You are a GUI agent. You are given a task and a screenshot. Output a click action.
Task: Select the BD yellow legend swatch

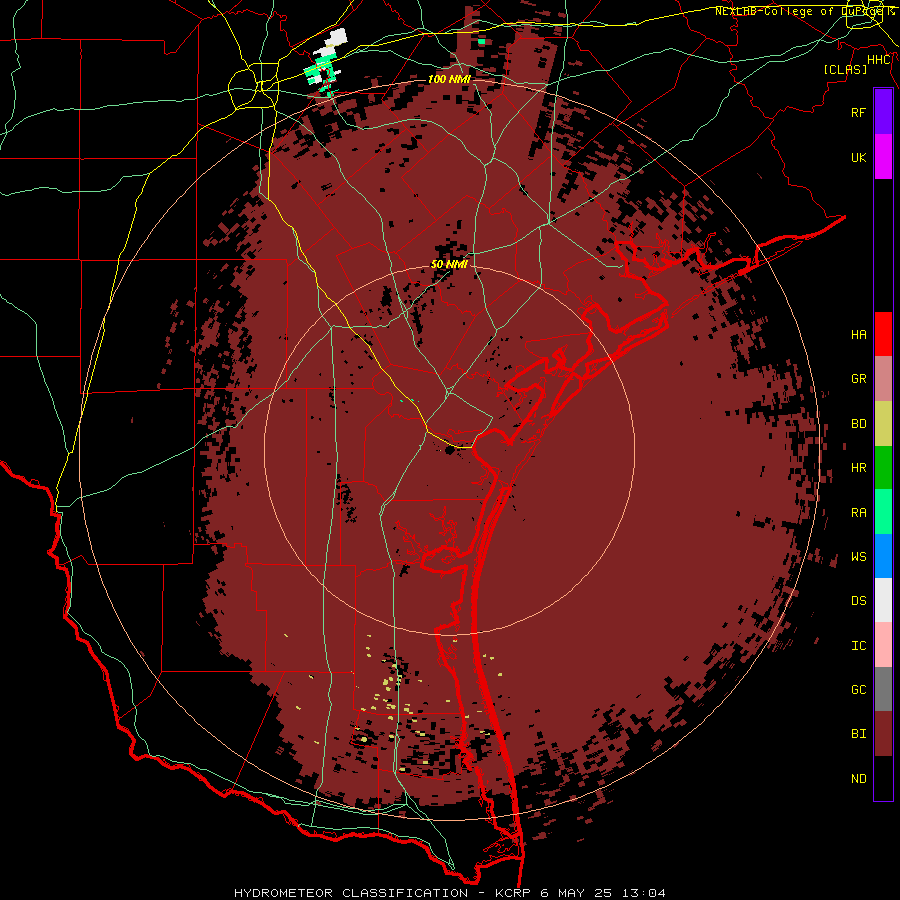[x=883, y=424]
